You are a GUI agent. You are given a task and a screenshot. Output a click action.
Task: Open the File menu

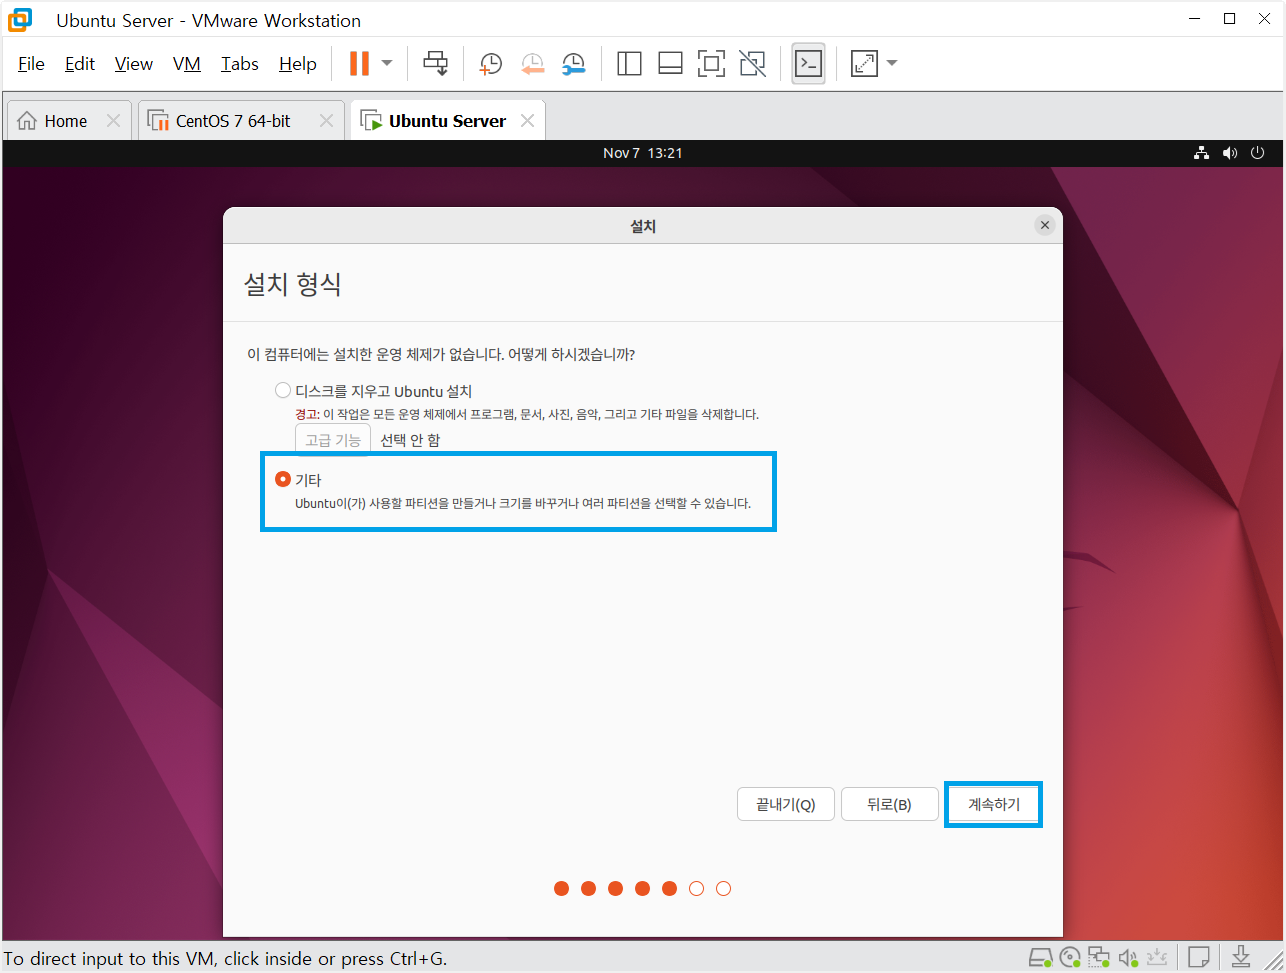pyautogui.click(x=31, y=64)
